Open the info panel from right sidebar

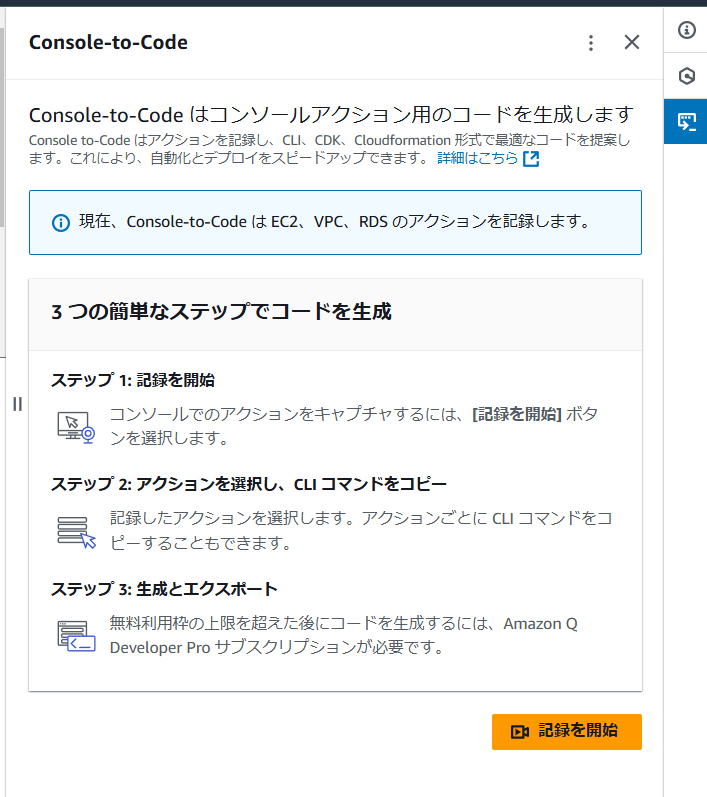click(x=687, y=30)
